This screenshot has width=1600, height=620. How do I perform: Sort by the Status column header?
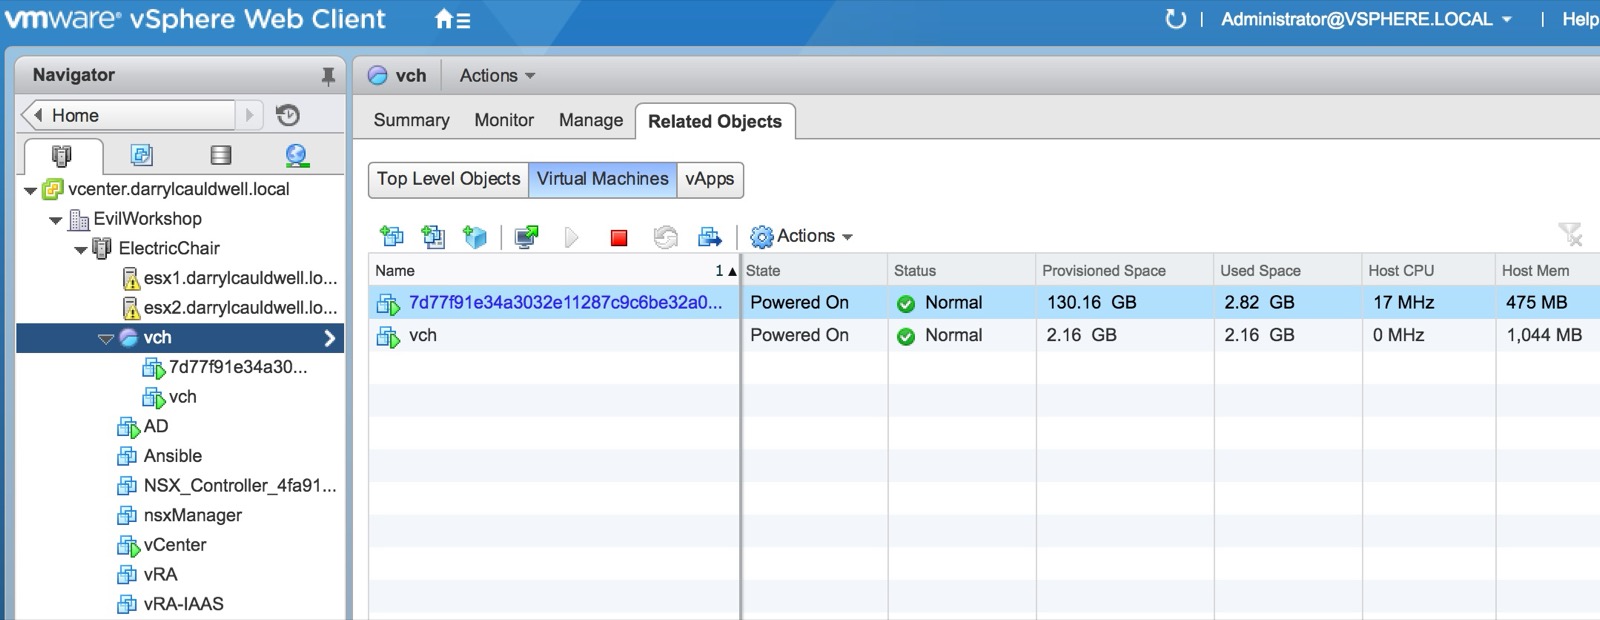pos(961,270)
